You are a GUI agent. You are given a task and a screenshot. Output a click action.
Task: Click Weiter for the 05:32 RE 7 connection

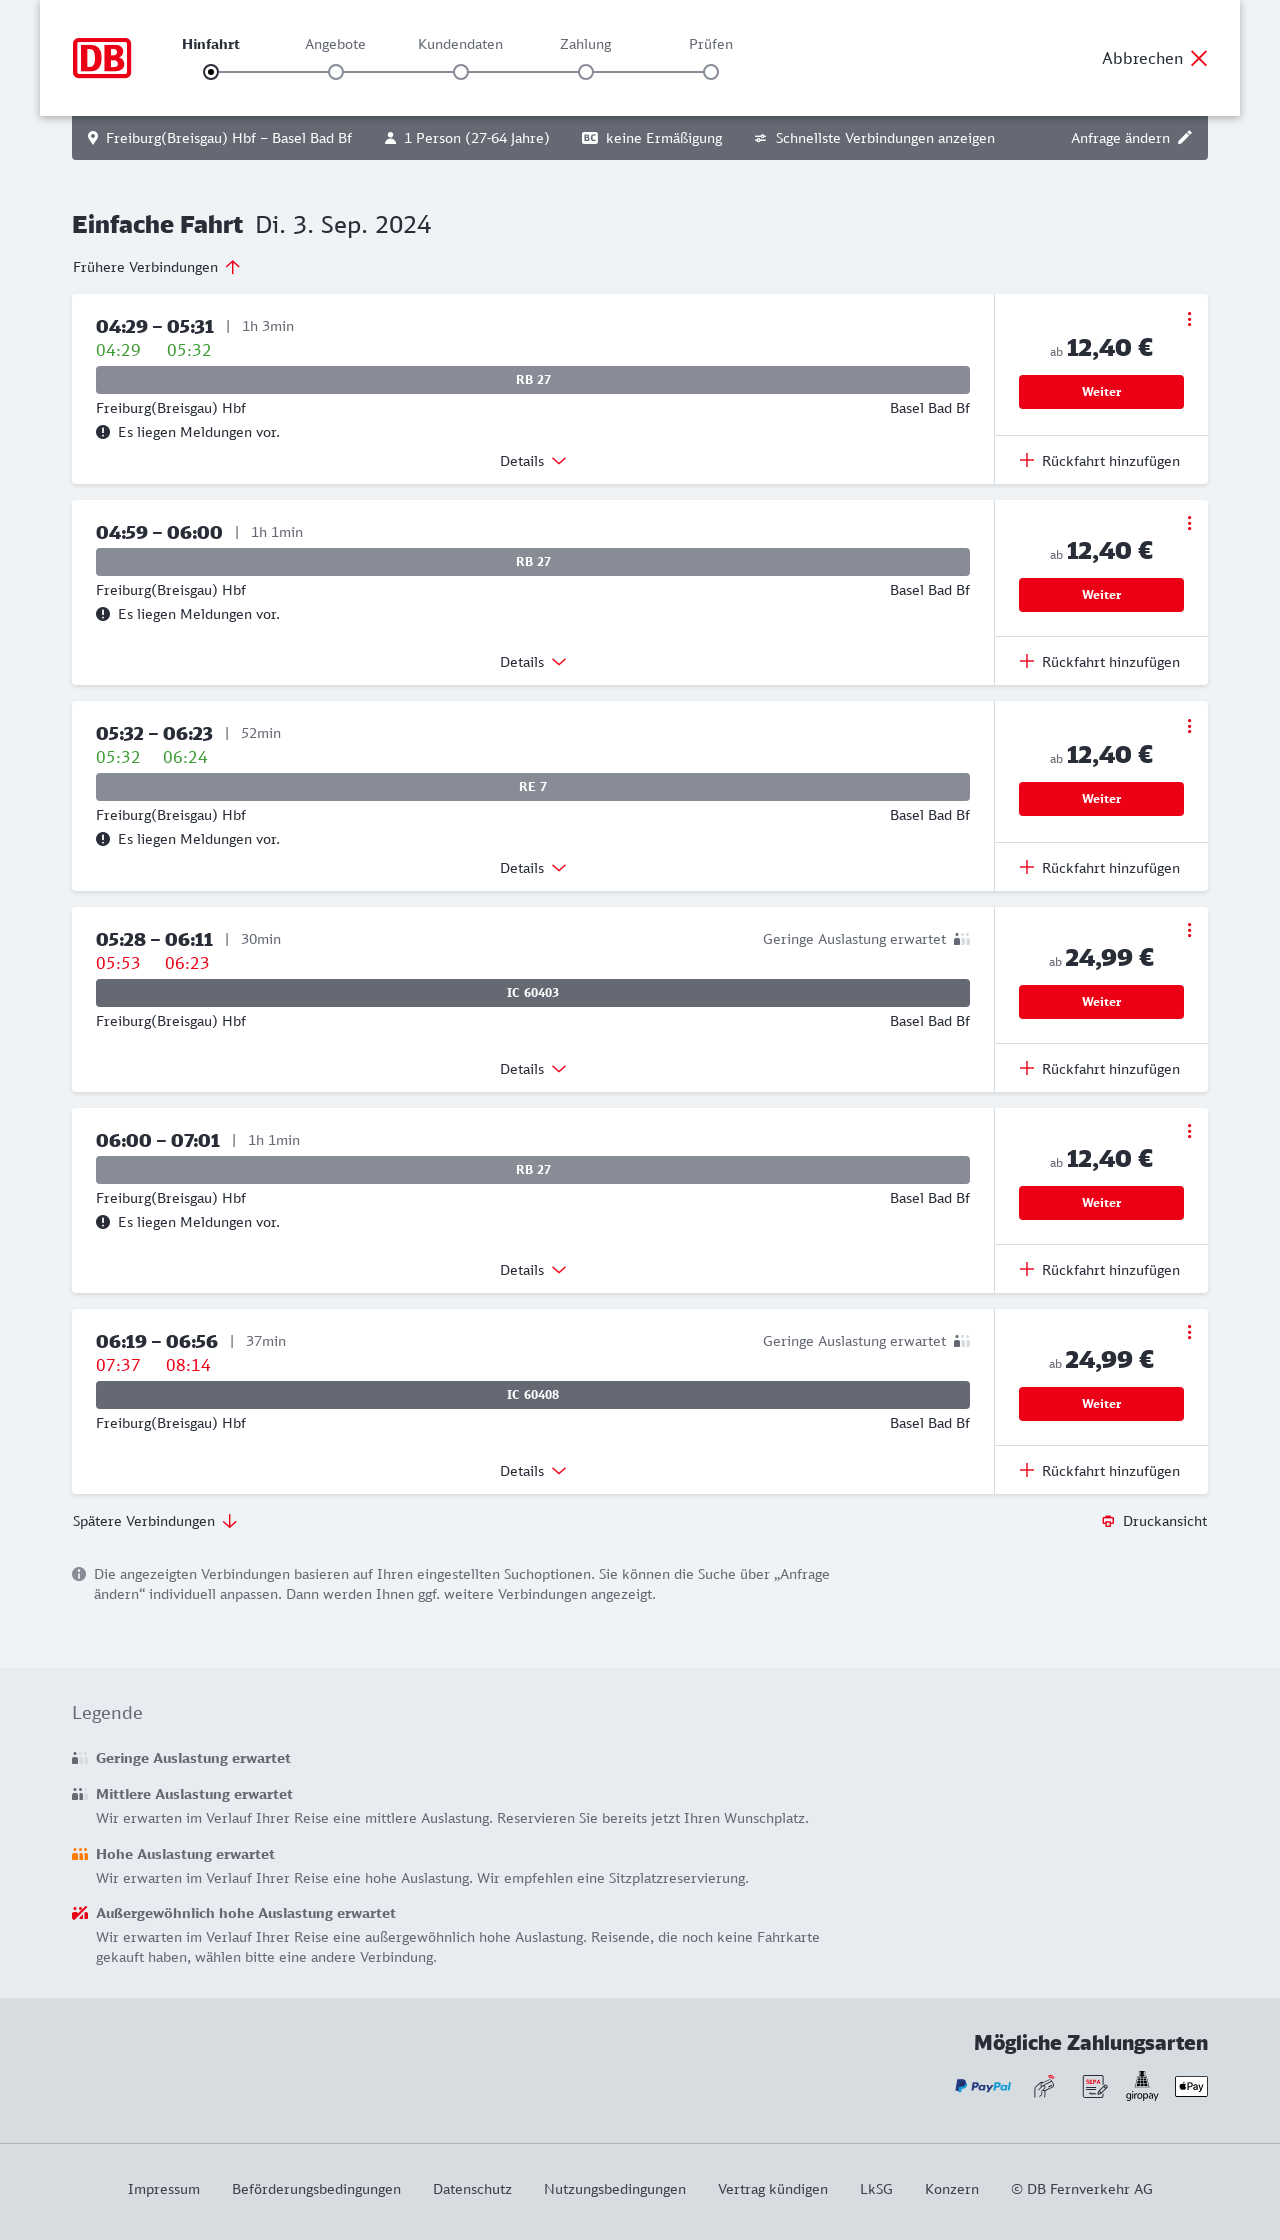[x=1101, y=799]
